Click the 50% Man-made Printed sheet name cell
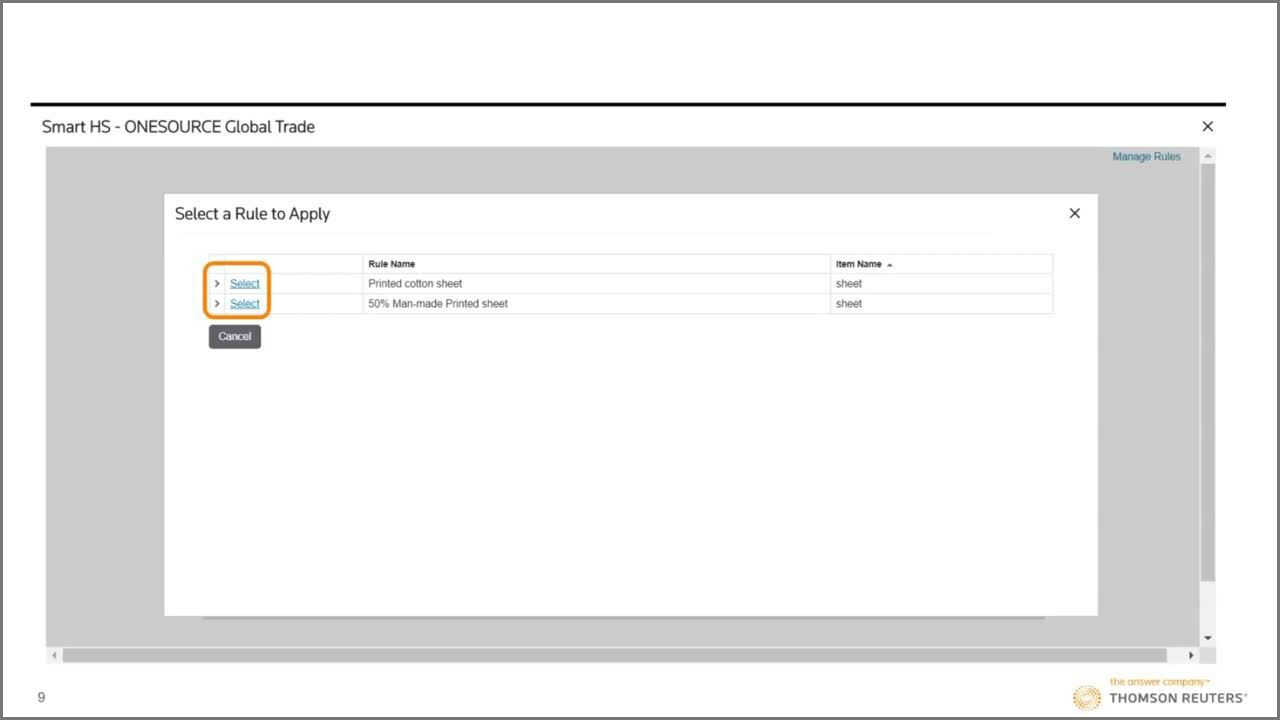 point(438,304)
